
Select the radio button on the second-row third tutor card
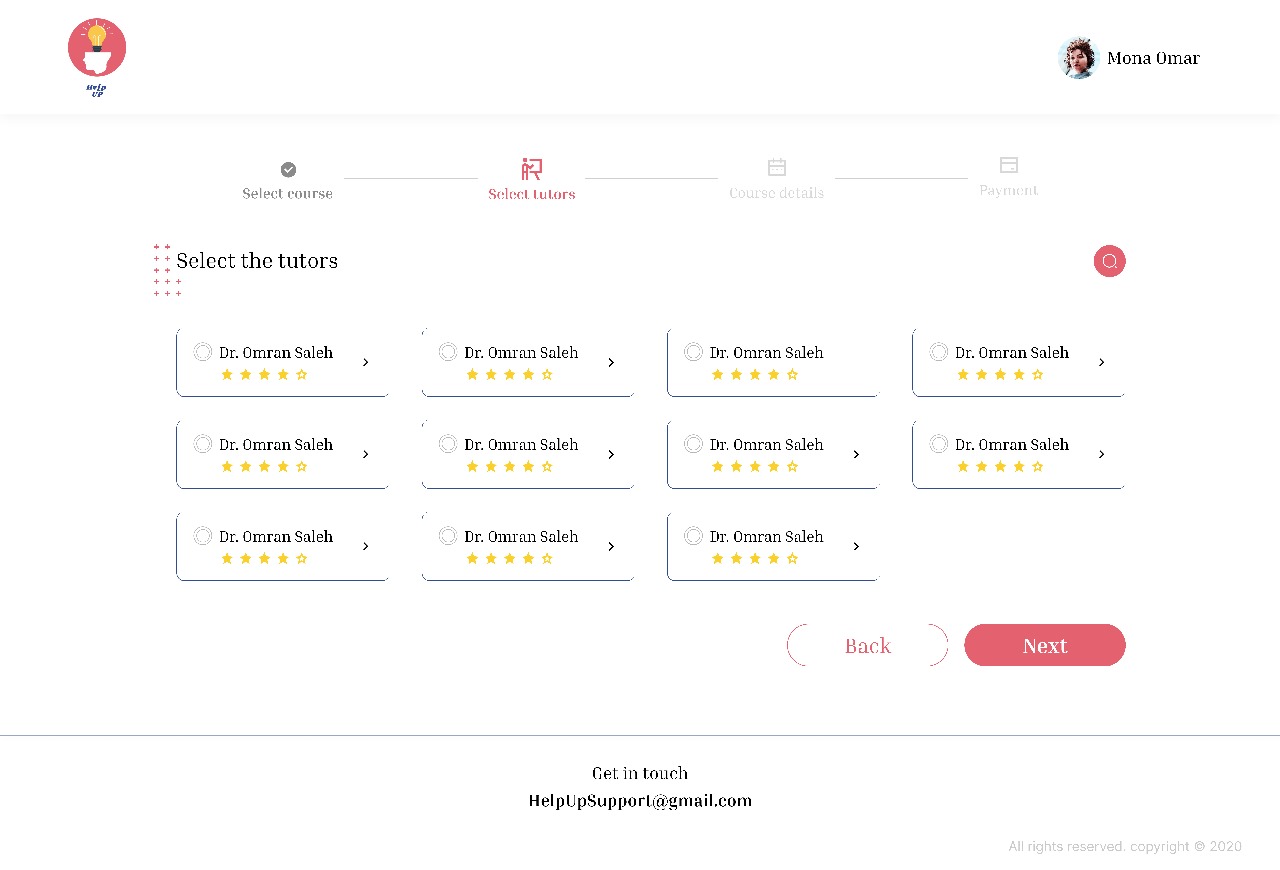693,444
